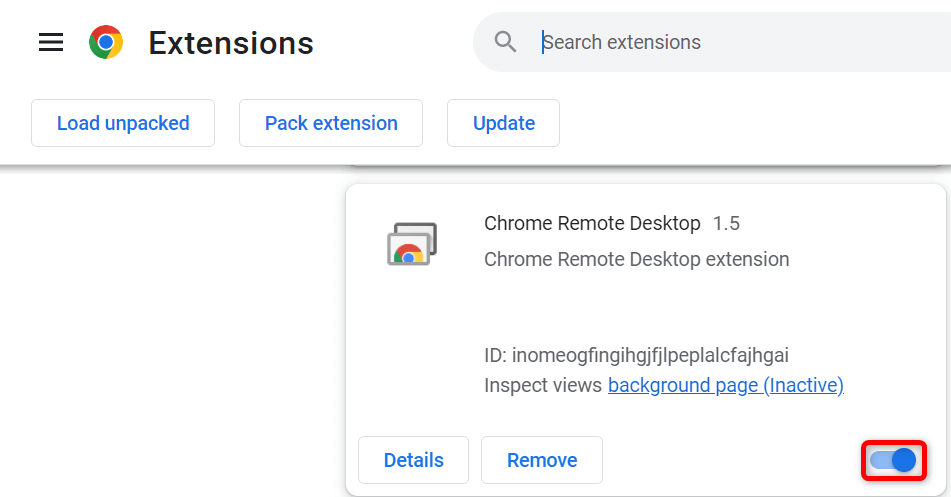Click the version number 1.5
This screenshot has height=497, width=951.
click(x=726, y=223)
